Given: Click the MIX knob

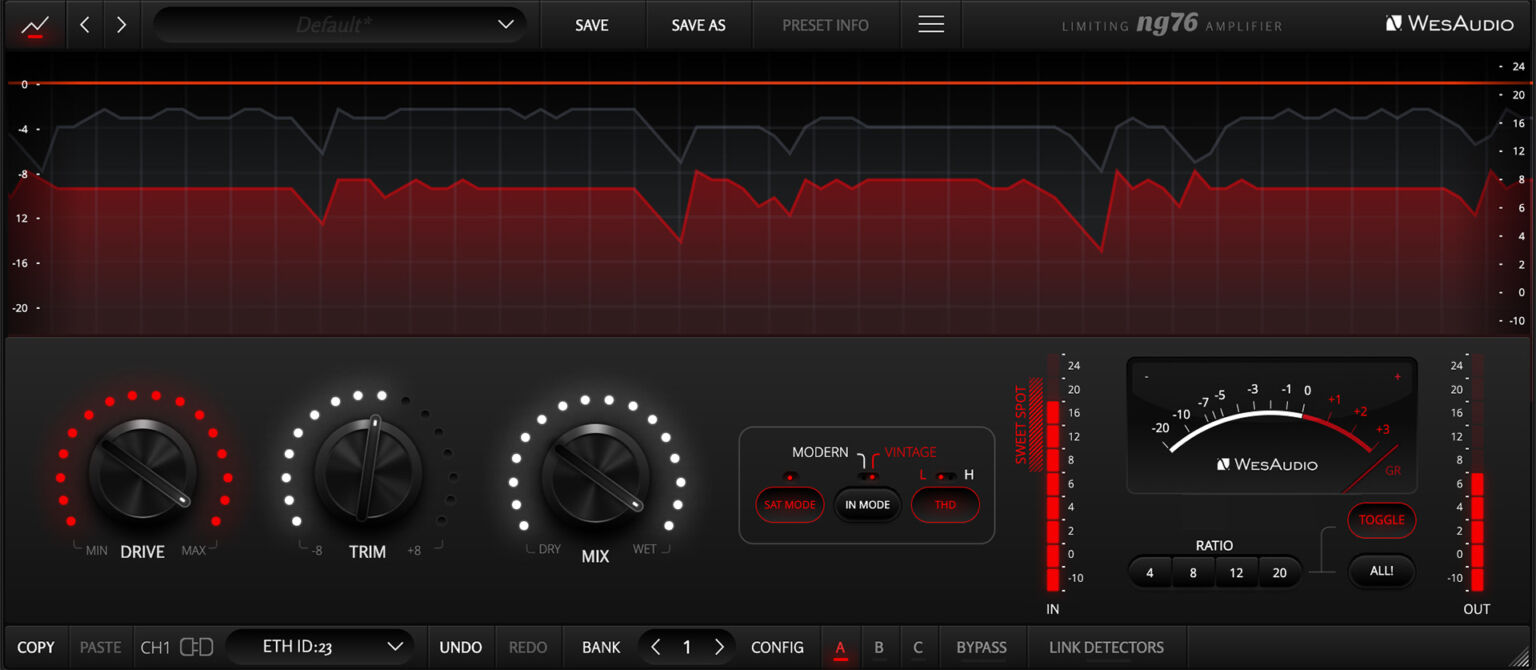Looking at the screenshot, I should [596, 476].
